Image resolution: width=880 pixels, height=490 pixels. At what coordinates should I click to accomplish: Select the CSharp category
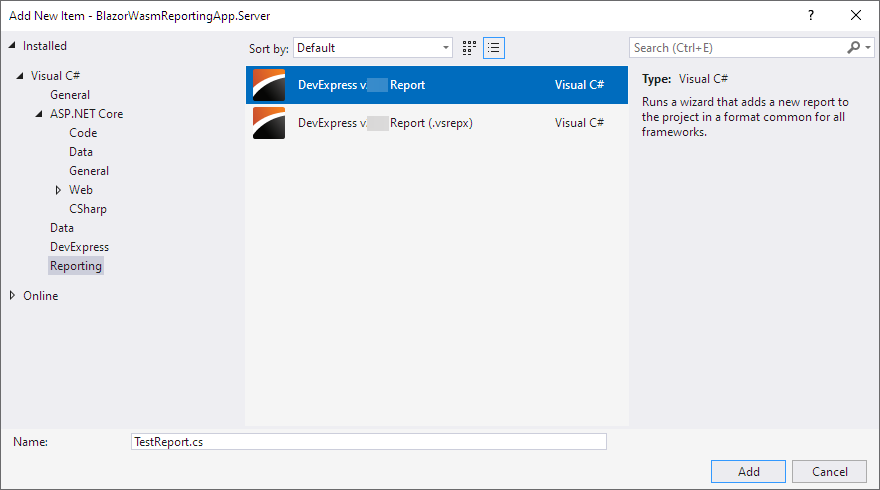coord(88,209)
